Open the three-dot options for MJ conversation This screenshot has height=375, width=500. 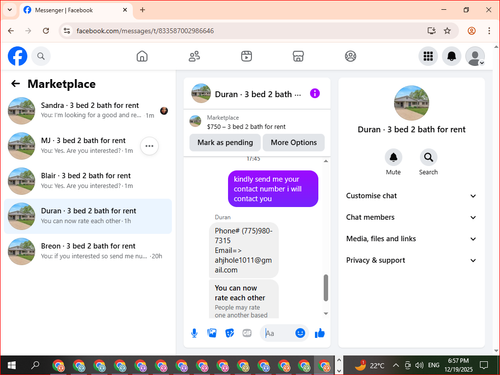[x=149, y=146]
